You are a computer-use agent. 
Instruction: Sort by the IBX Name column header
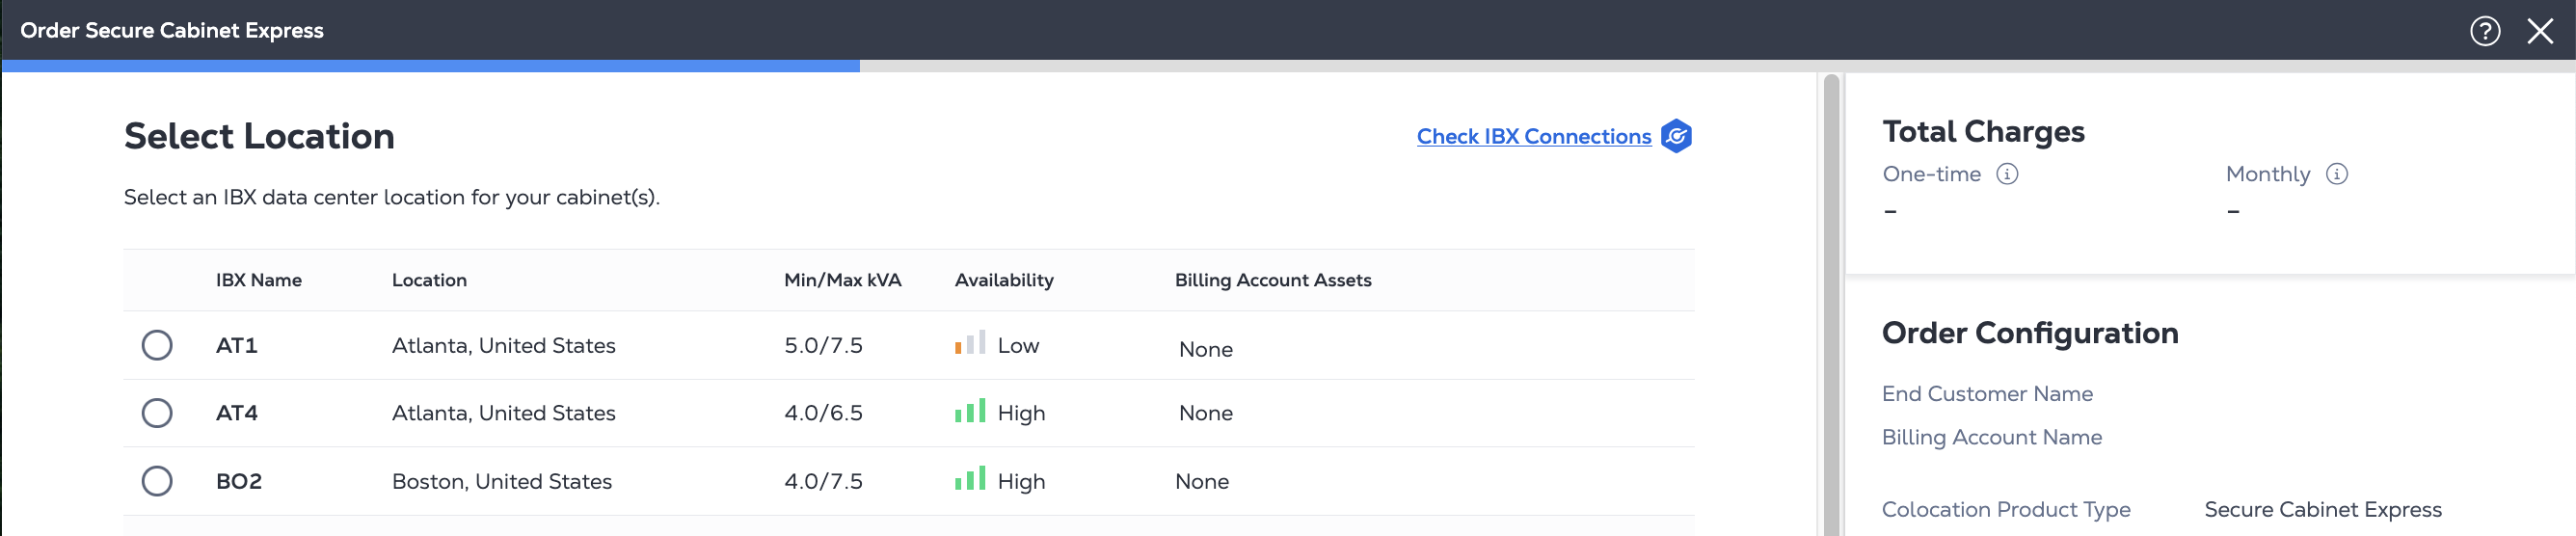point(259,280)
